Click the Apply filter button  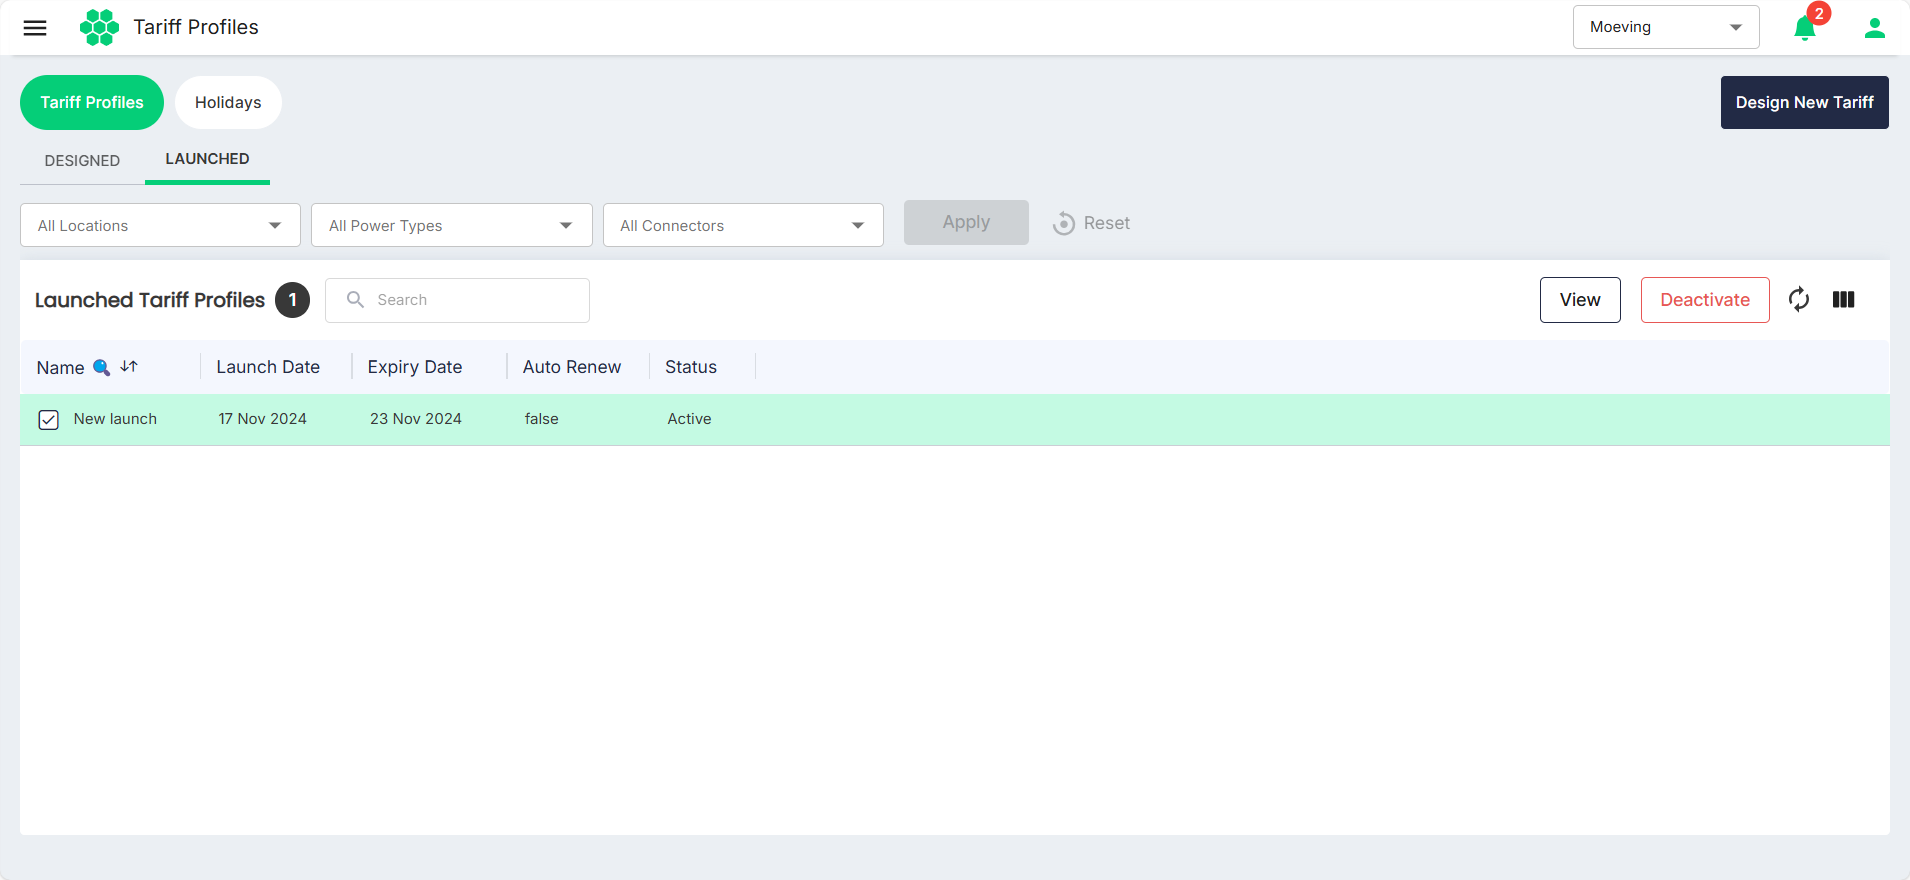[x=966, y=222]
